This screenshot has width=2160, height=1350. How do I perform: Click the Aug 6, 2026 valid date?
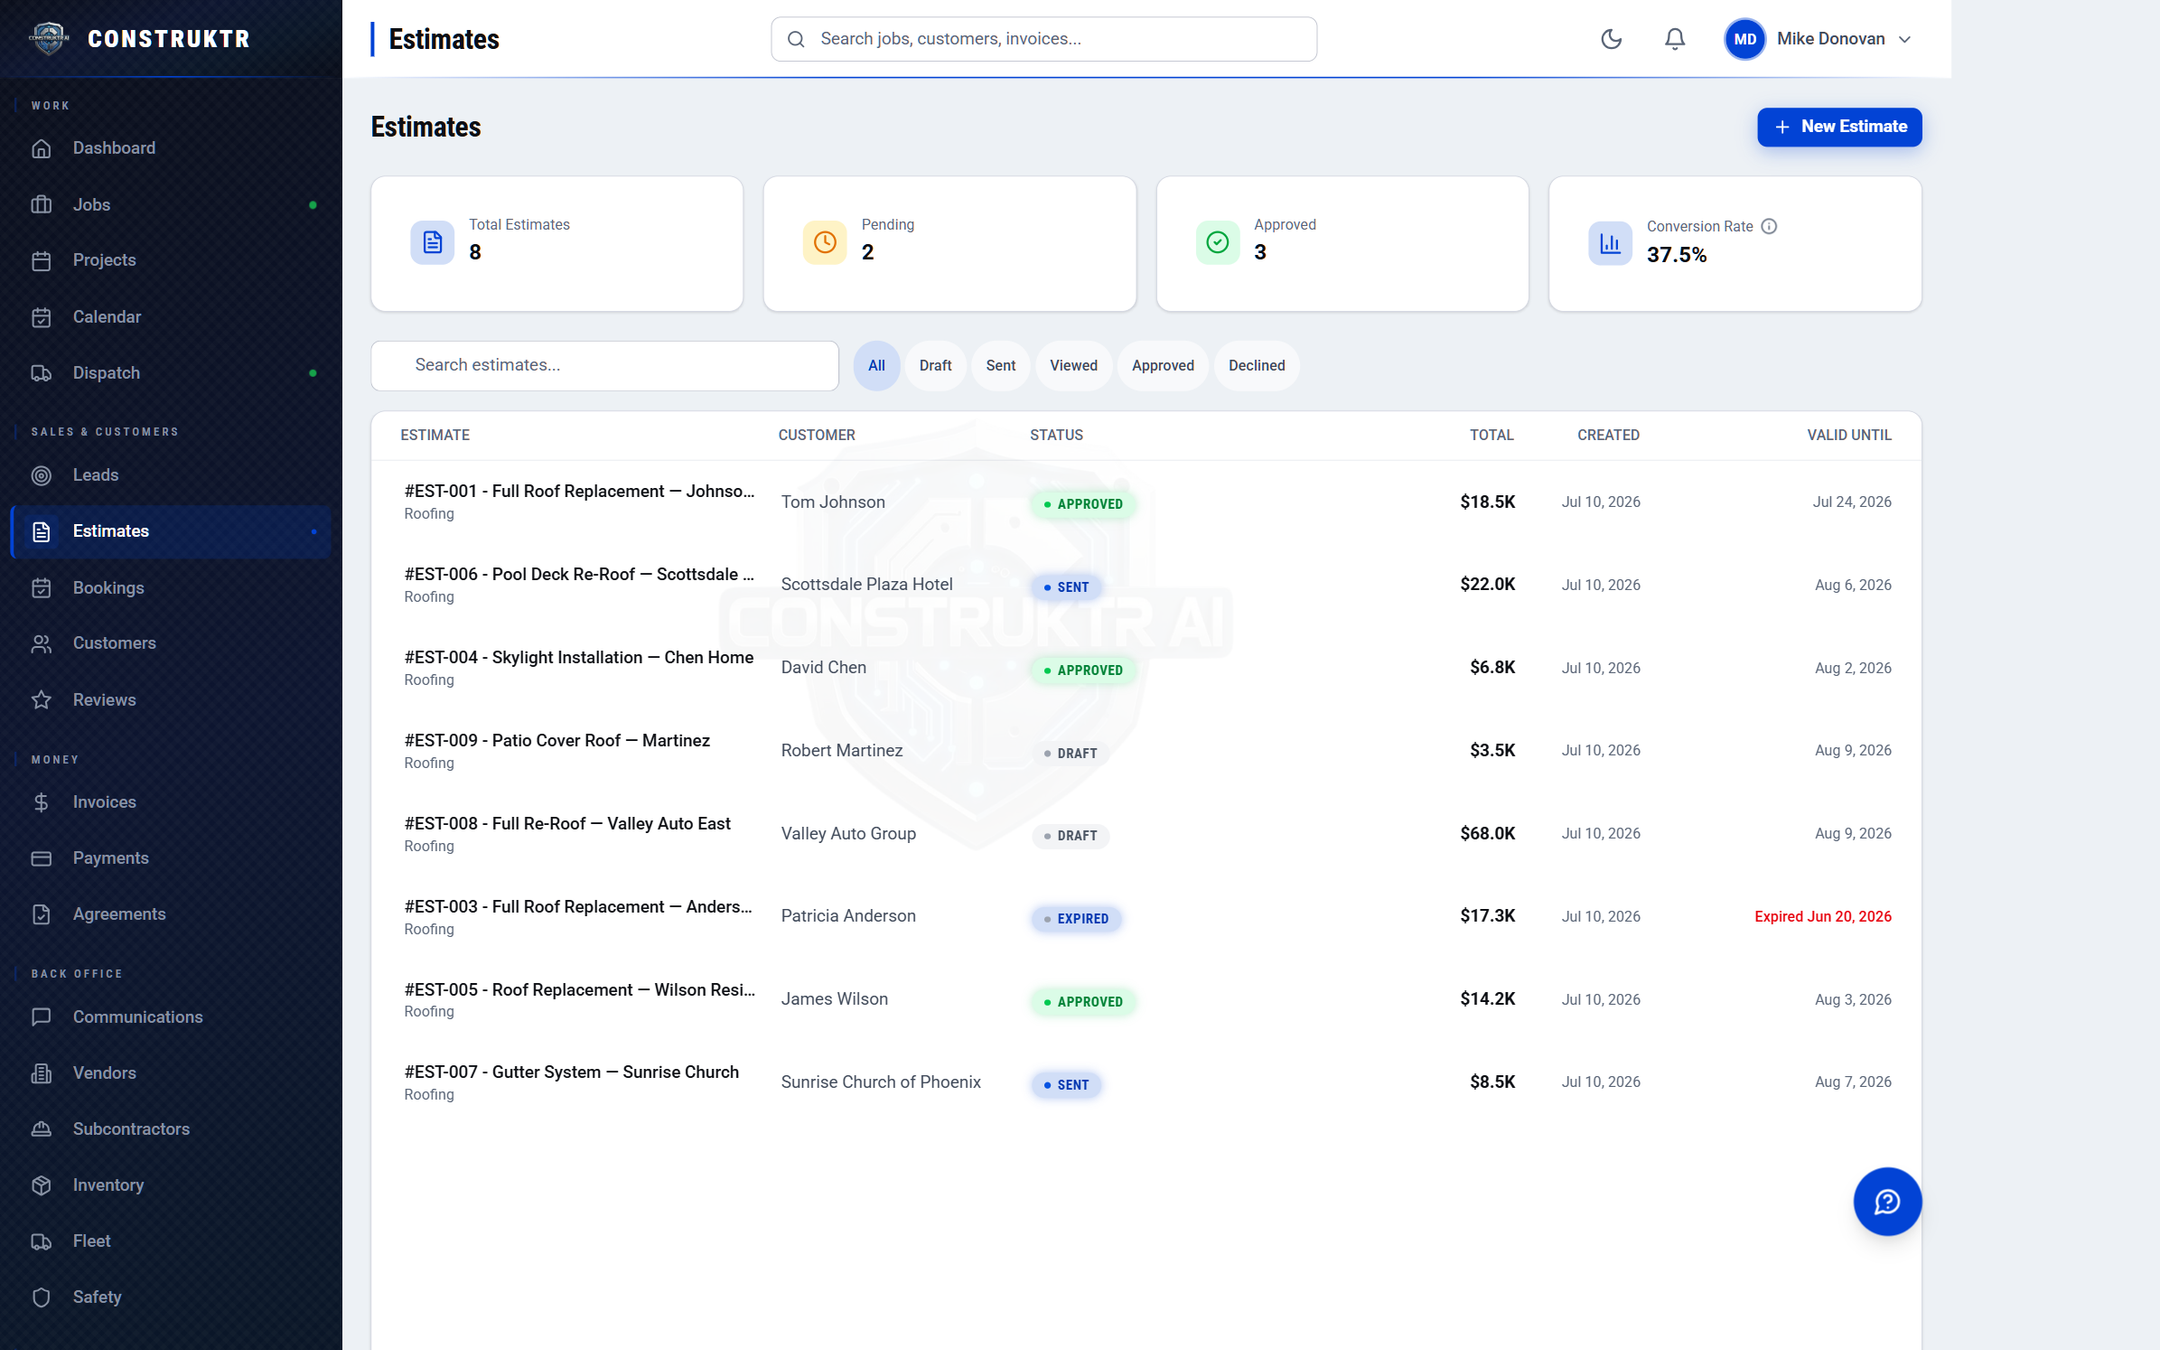[1852, 585]
